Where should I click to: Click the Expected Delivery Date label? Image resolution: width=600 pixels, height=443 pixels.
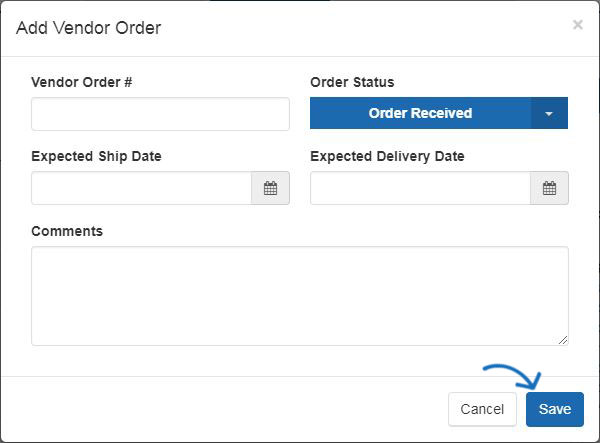(x=387, y=156)
